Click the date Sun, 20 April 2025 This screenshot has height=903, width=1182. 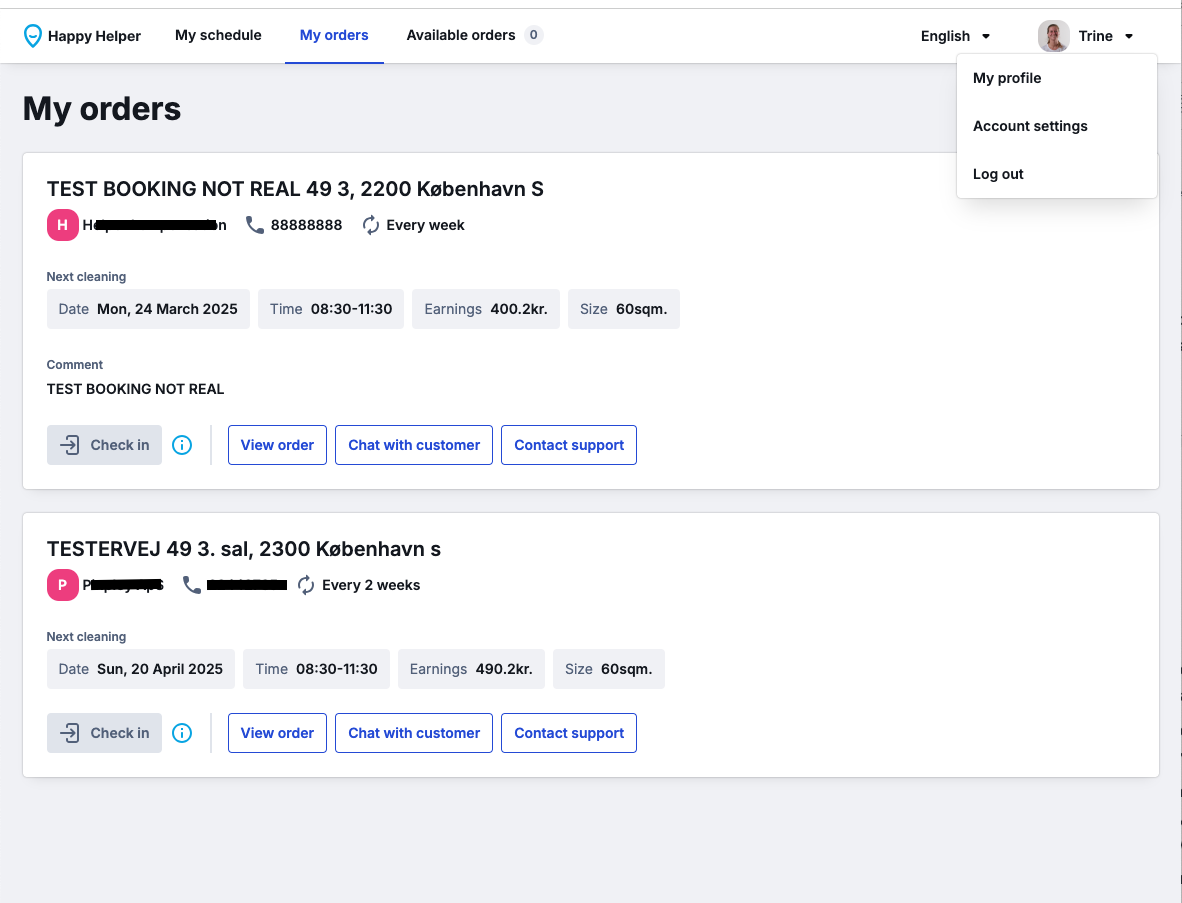pyautogui.click(x=160, y=669)
